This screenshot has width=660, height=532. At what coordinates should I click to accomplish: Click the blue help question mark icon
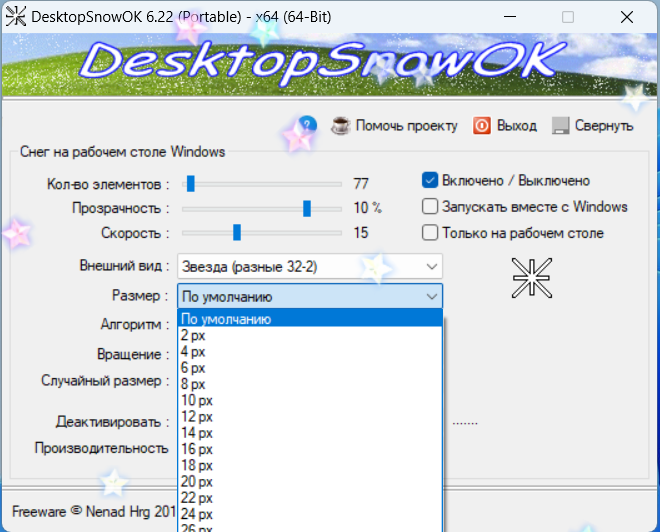click(x=308, y=125)
